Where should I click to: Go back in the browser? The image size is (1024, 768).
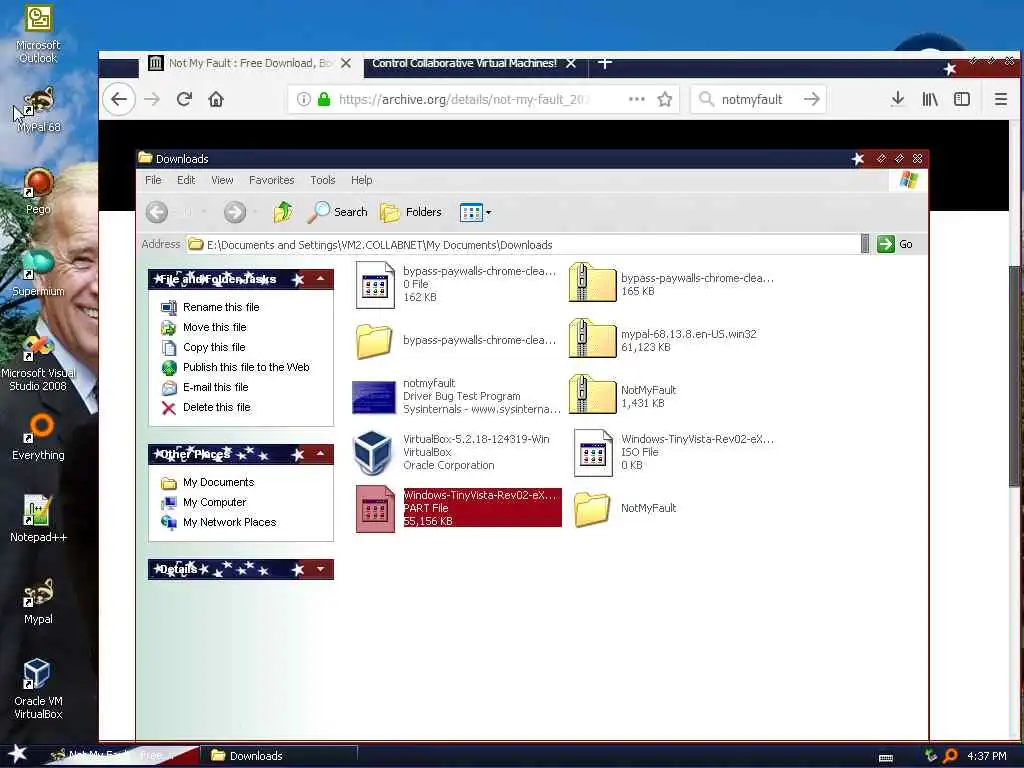(119, 99)
